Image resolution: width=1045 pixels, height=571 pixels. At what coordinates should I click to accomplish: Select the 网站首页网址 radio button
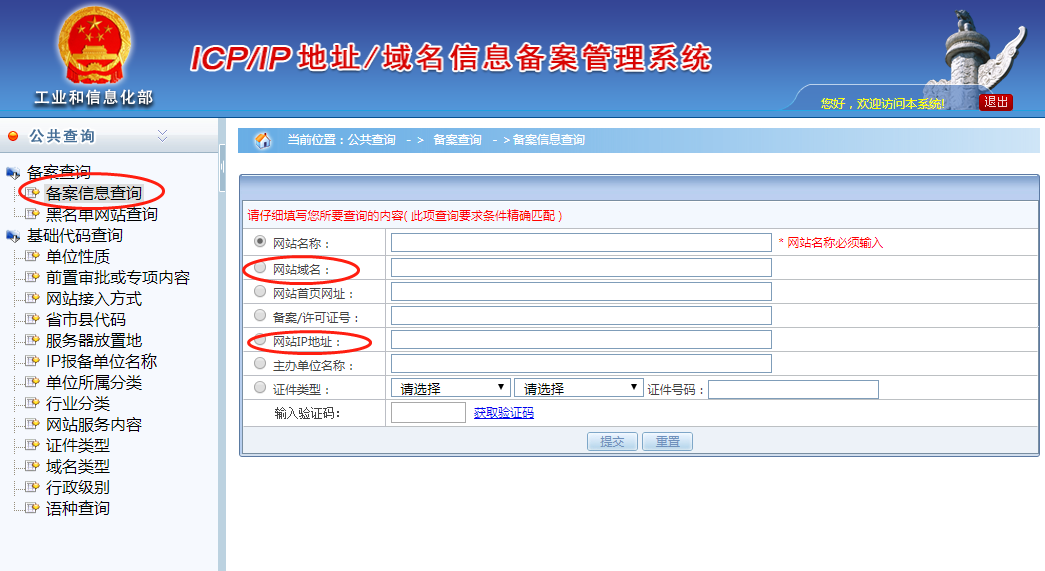click(260, 291)
